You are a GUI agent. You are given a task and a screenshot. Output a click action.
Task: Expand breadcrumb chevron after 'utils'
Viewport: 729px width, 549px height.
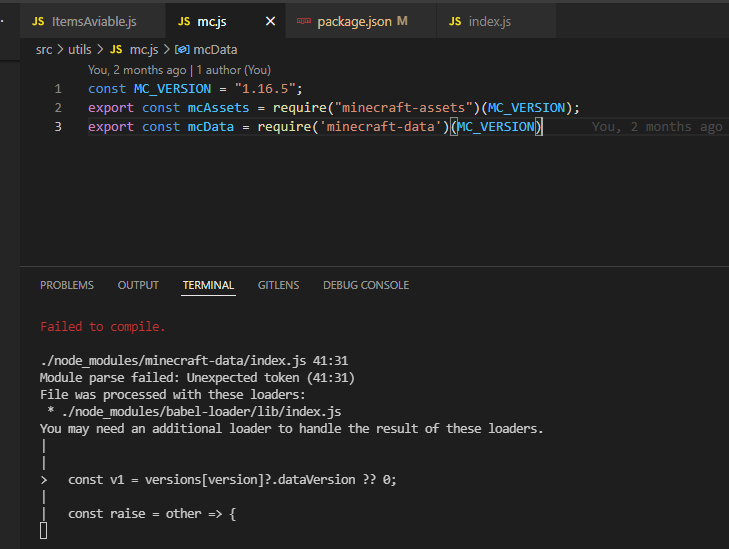(x=100, y=49)
